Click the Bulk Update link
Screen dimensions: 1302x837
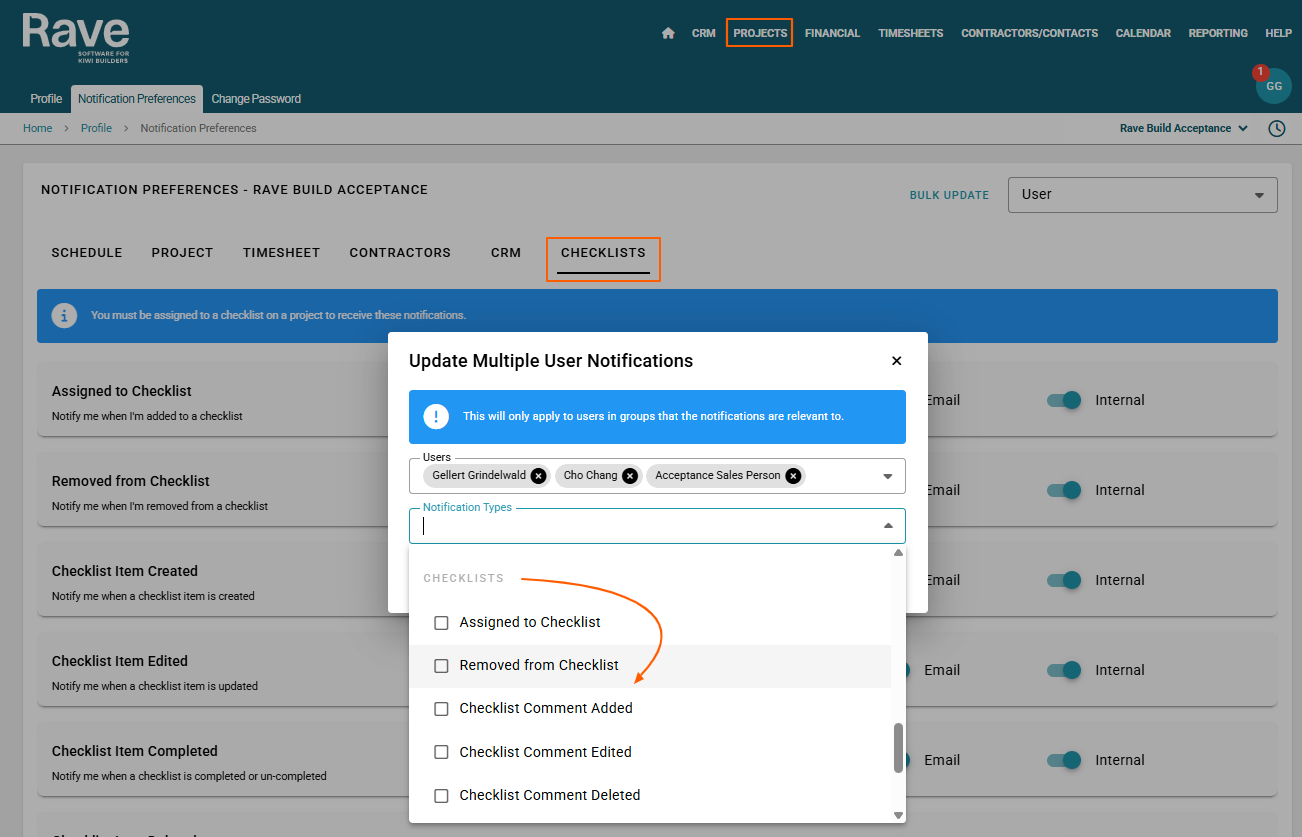pyautogui.click(x=949, y=195)
